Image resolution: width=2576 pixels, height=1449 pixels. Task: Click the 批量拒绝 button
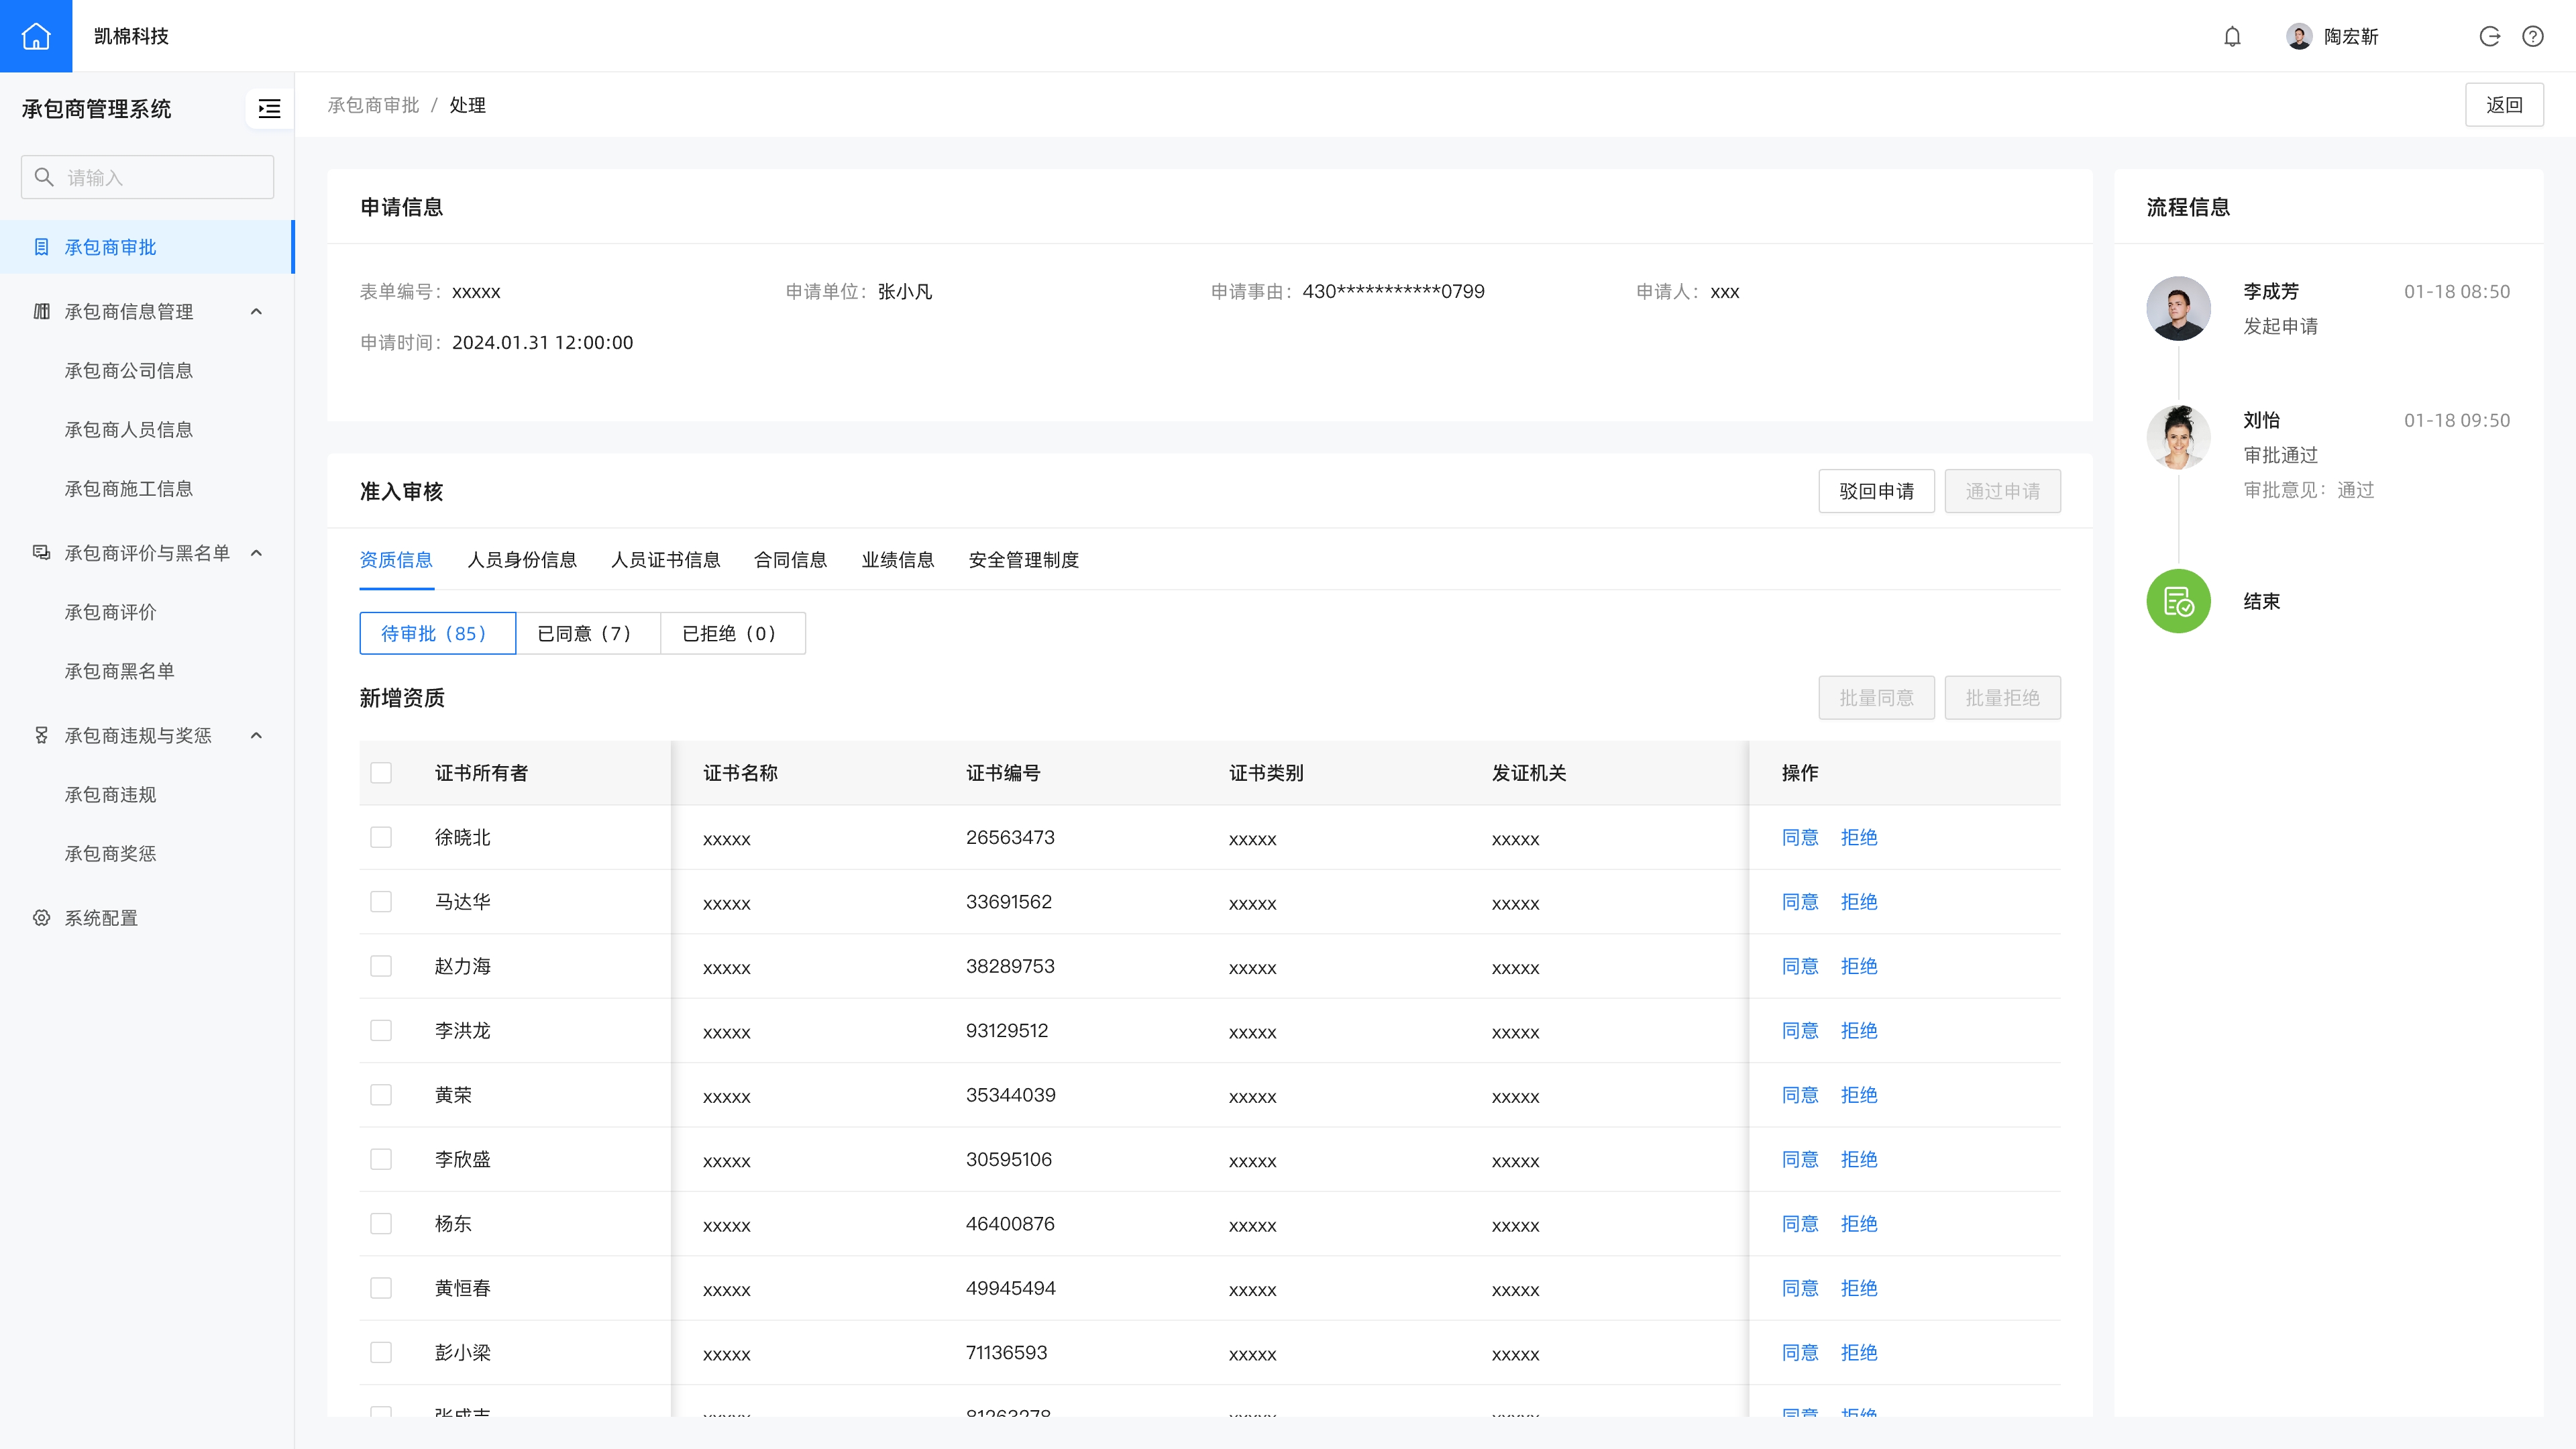coord(2002,698)
